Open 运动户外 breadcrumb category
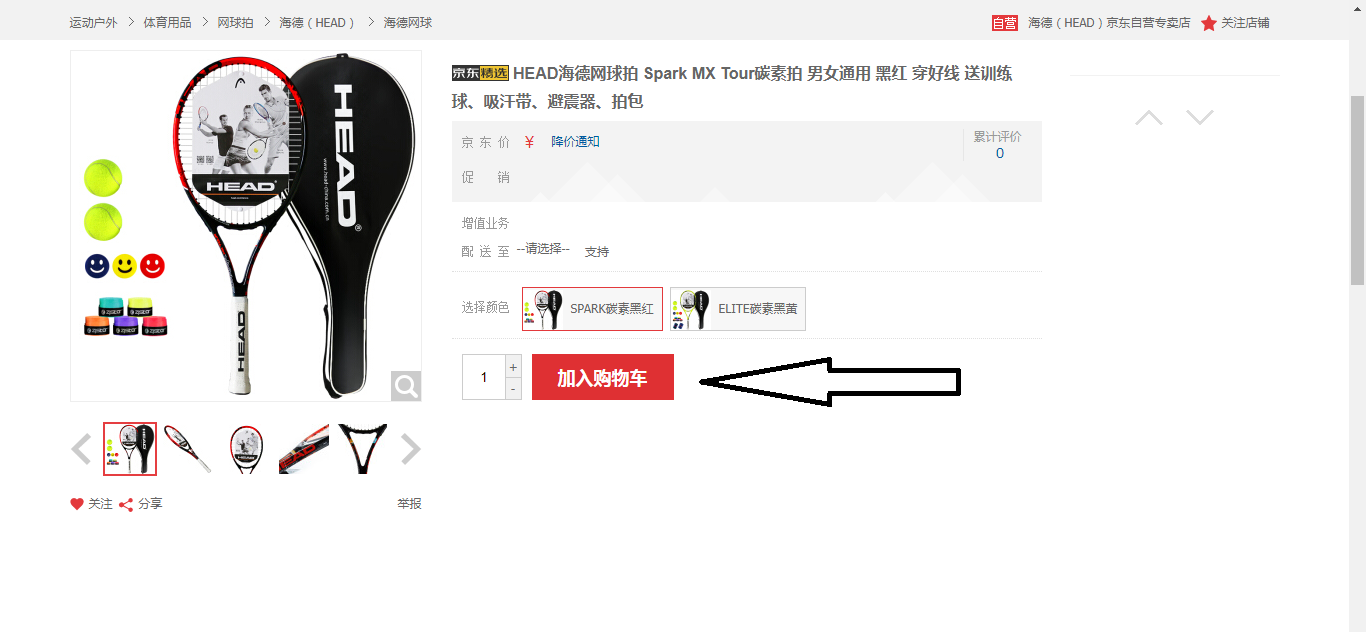 93,22
